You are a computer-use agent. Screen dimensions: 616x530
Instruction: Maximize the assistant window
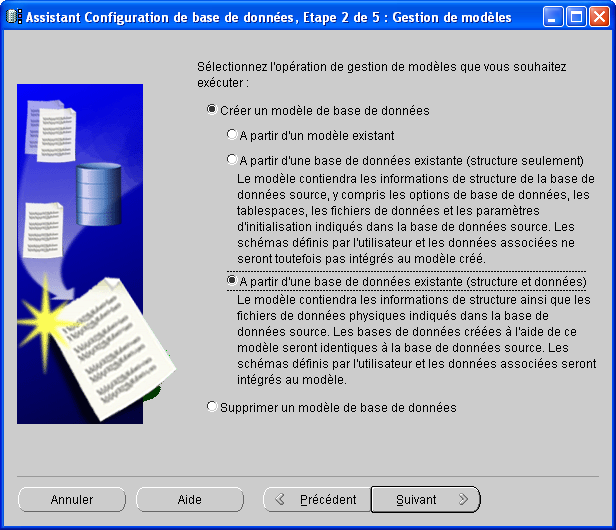576,17
